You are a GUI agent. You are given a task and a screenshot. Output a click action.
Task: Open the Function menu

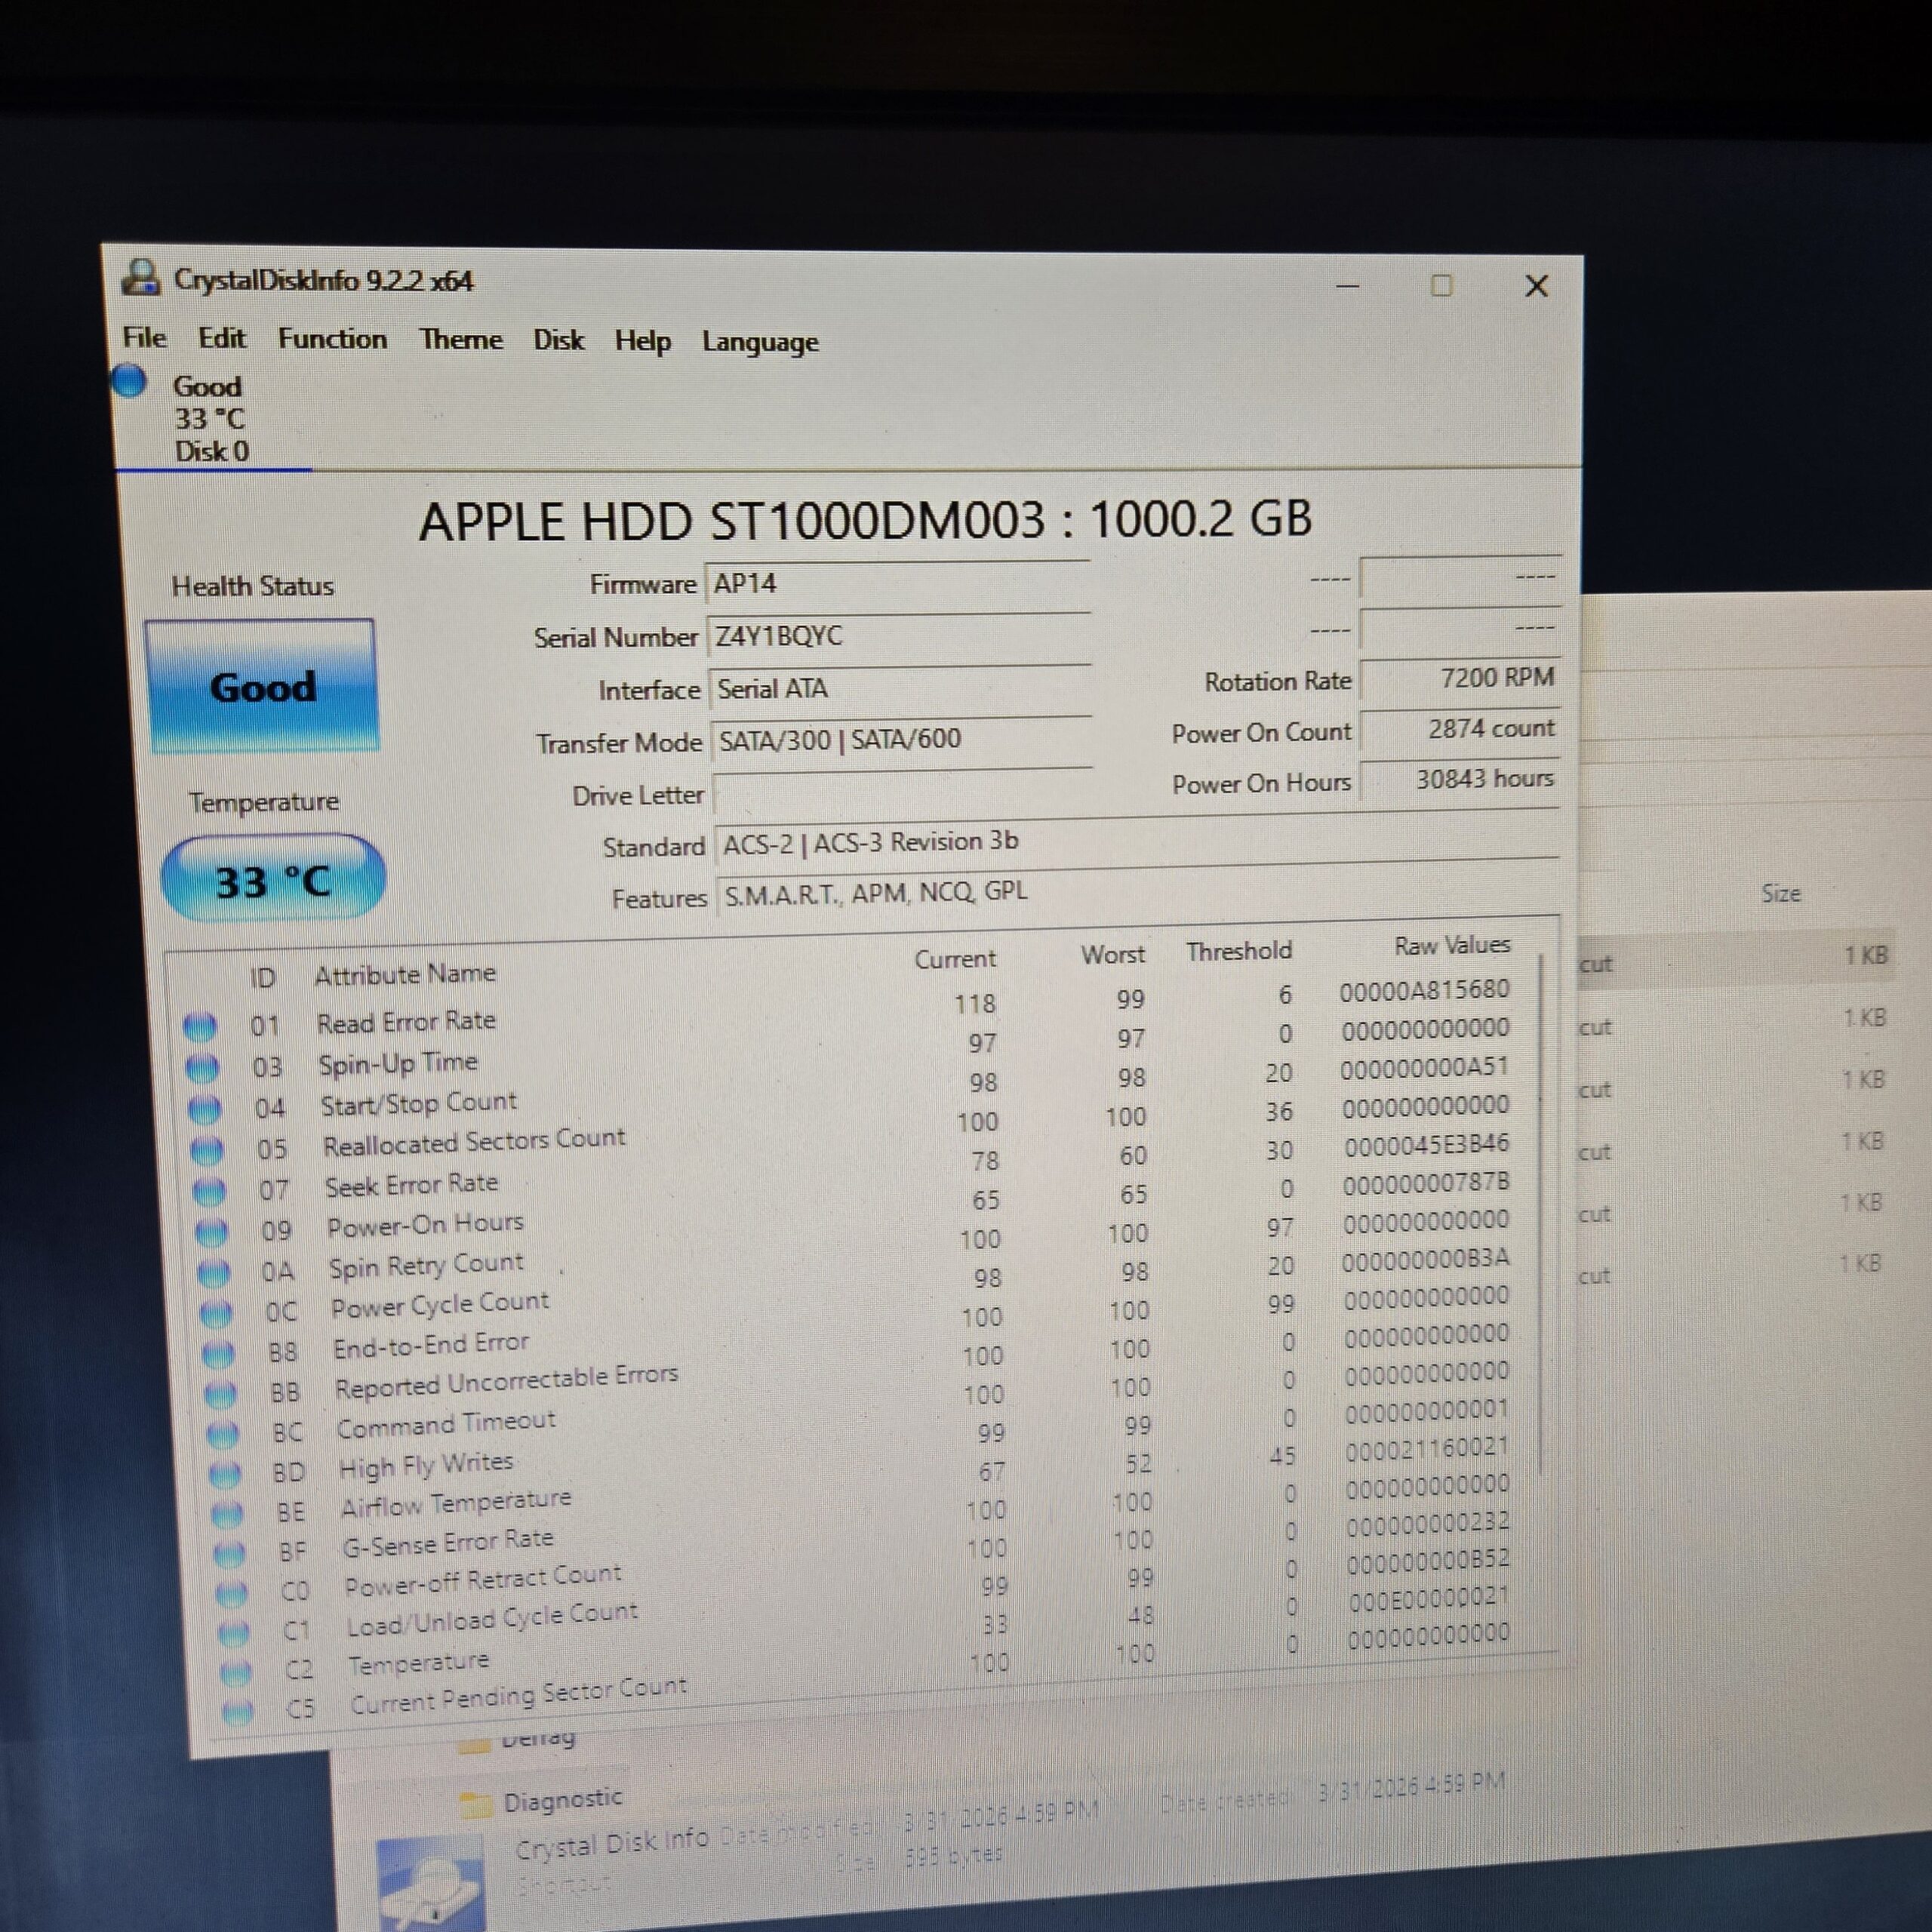(x=332, y=339)
